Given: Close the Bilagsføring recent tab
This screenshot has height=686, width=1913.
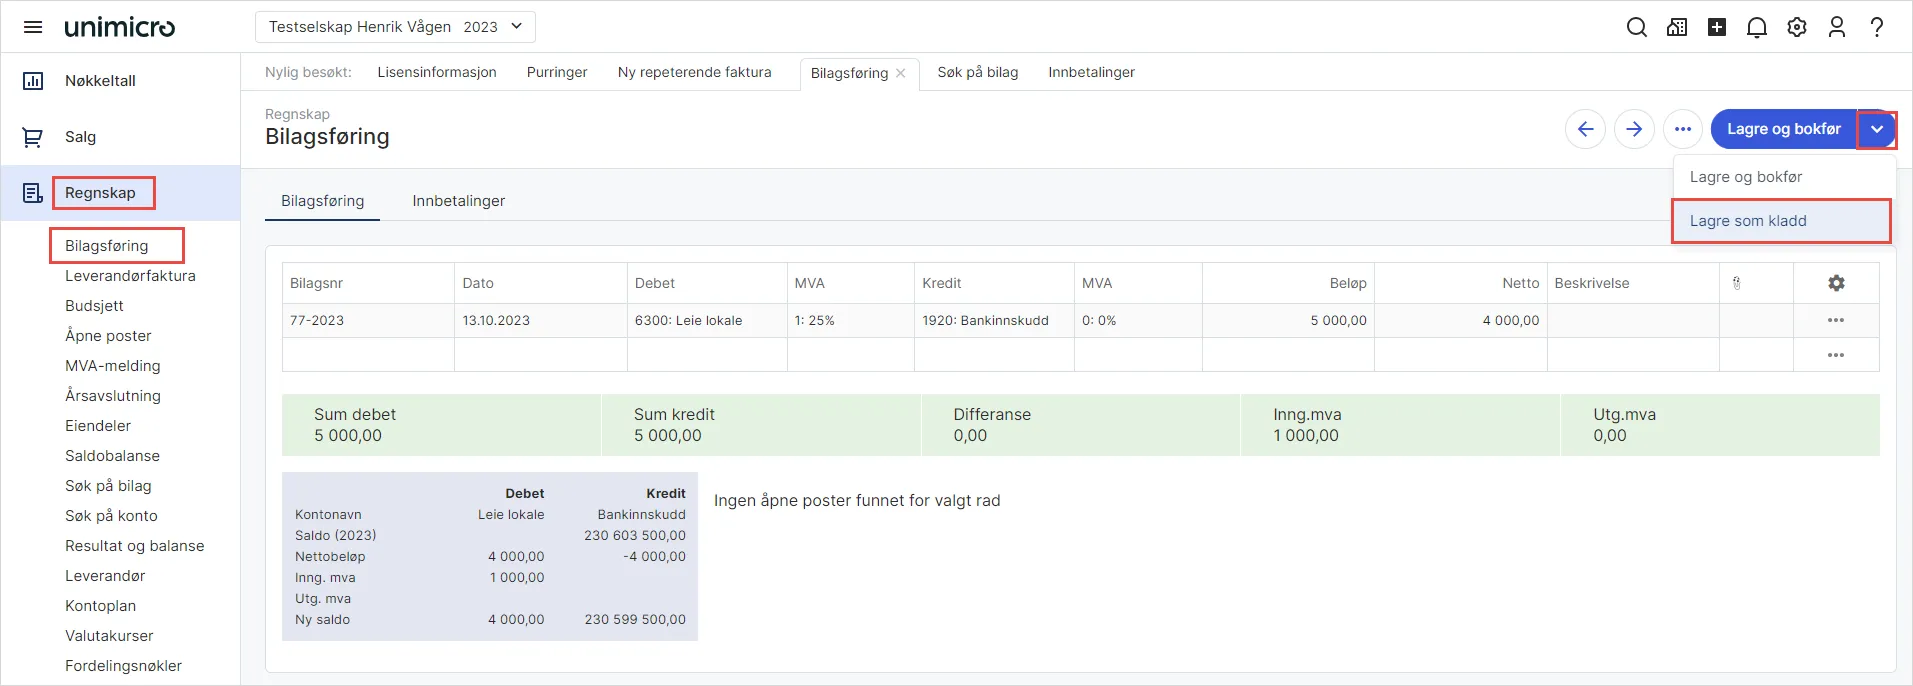Looking at the screenshot, I should tap(901, 73).
